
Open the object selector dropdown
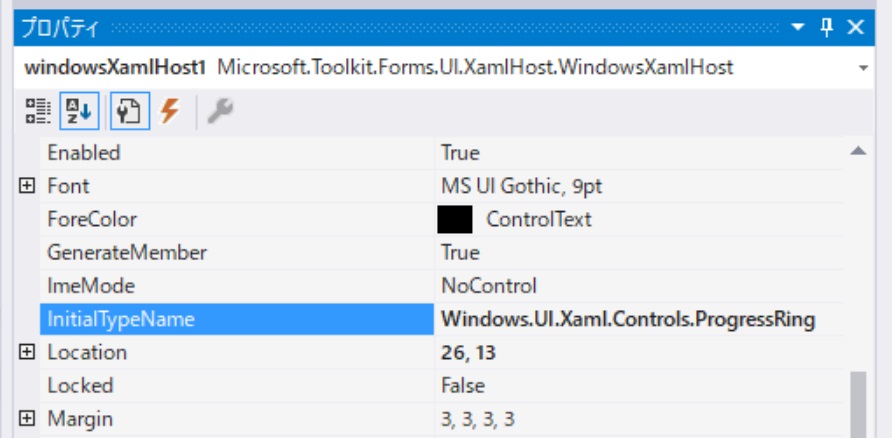point(863,68)
